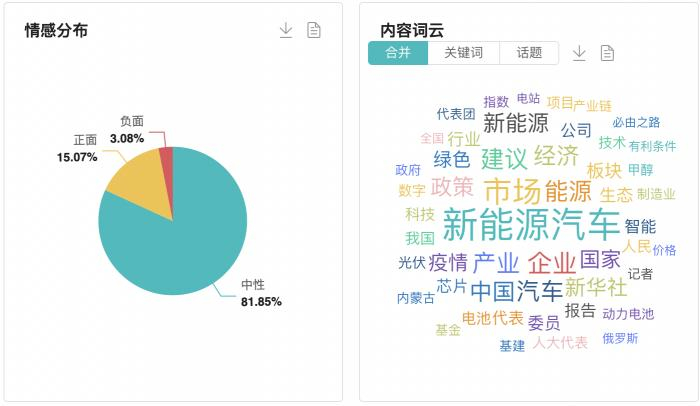Open data view icon for 内容词云
This screenshot has height=406, width=700.
tap(607, 52)
